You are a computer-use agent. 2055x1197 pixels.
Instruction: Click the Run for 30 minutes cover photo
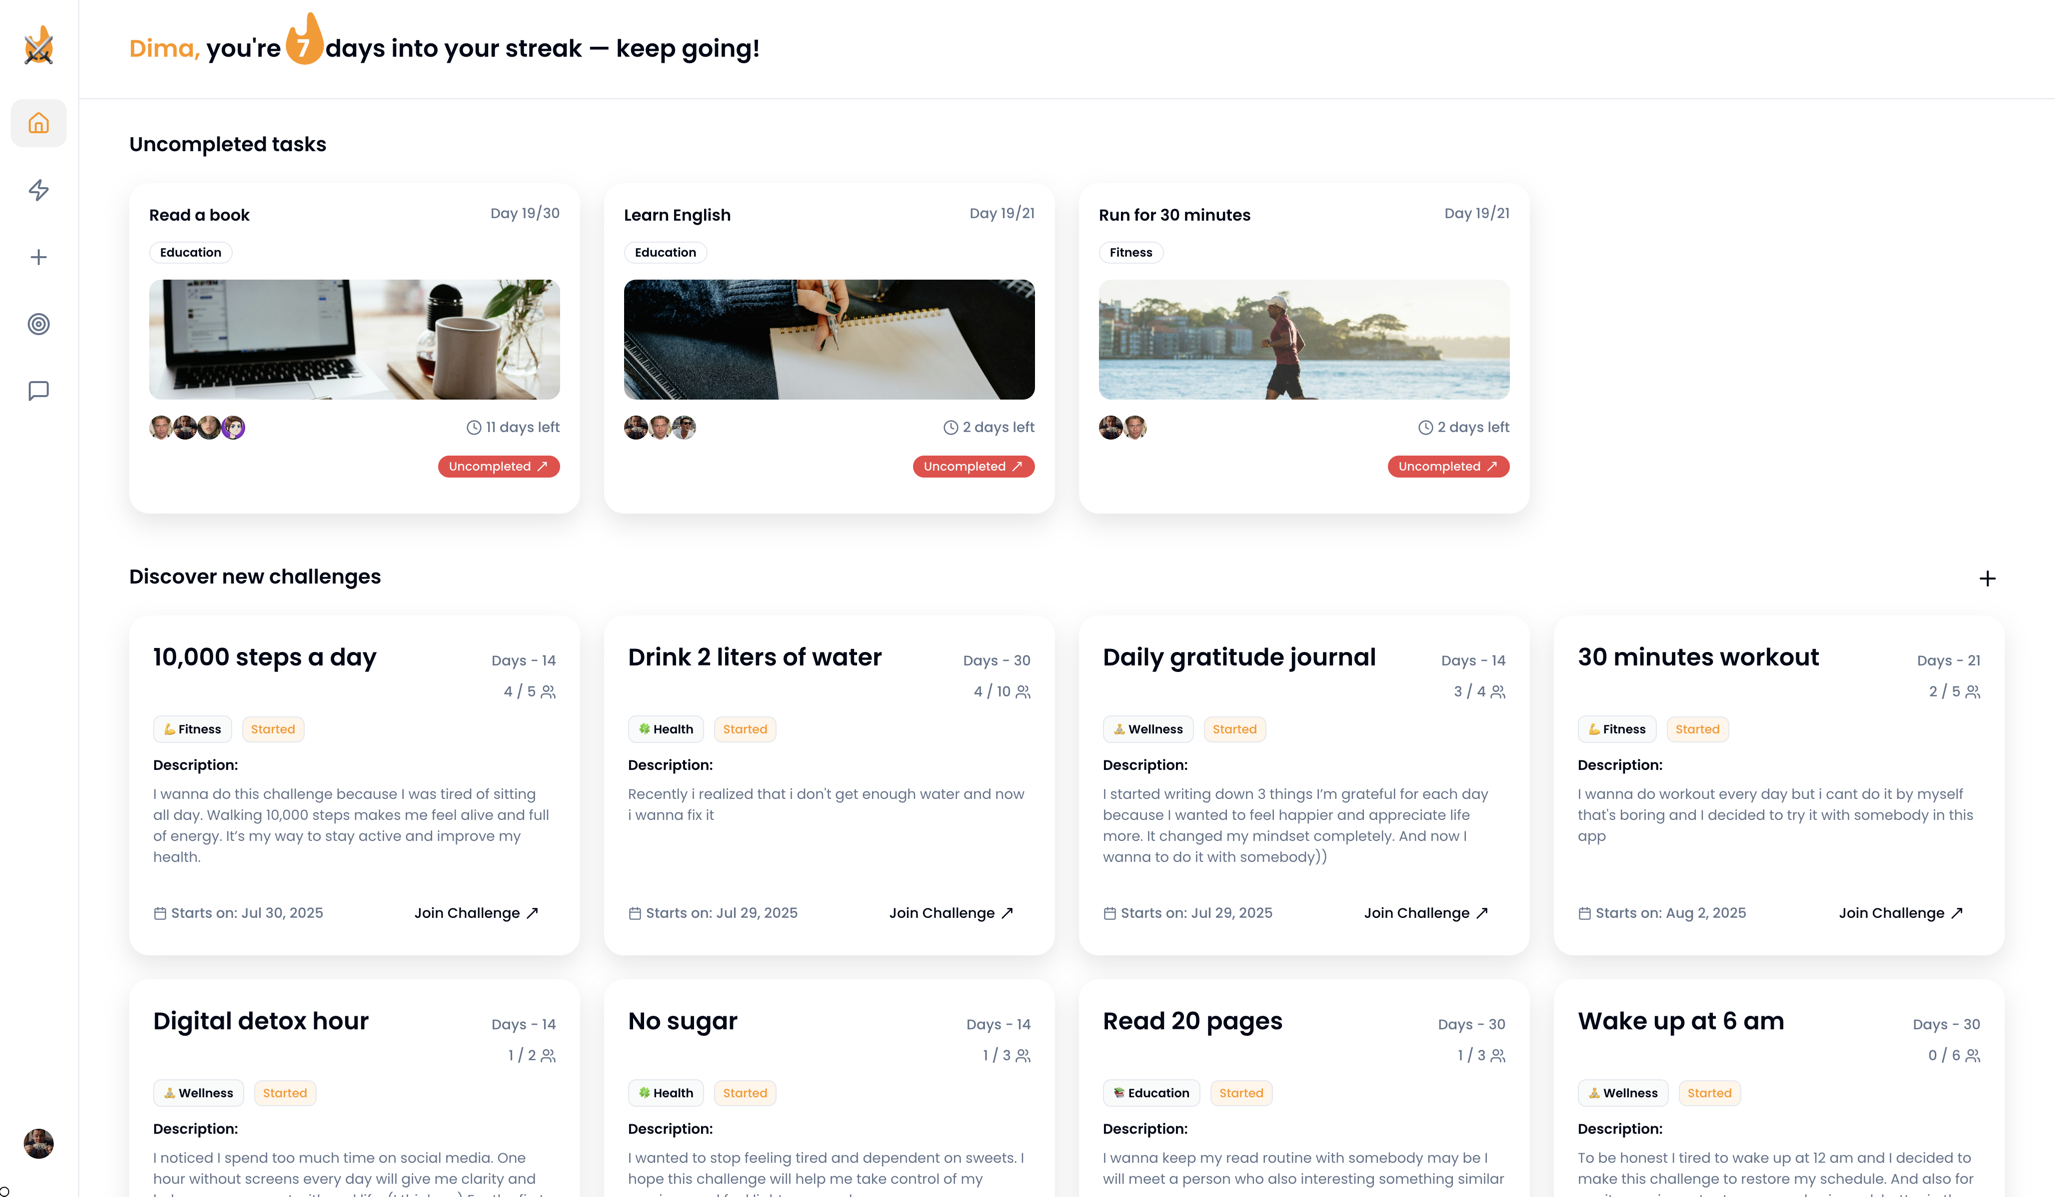point(1304,339)
